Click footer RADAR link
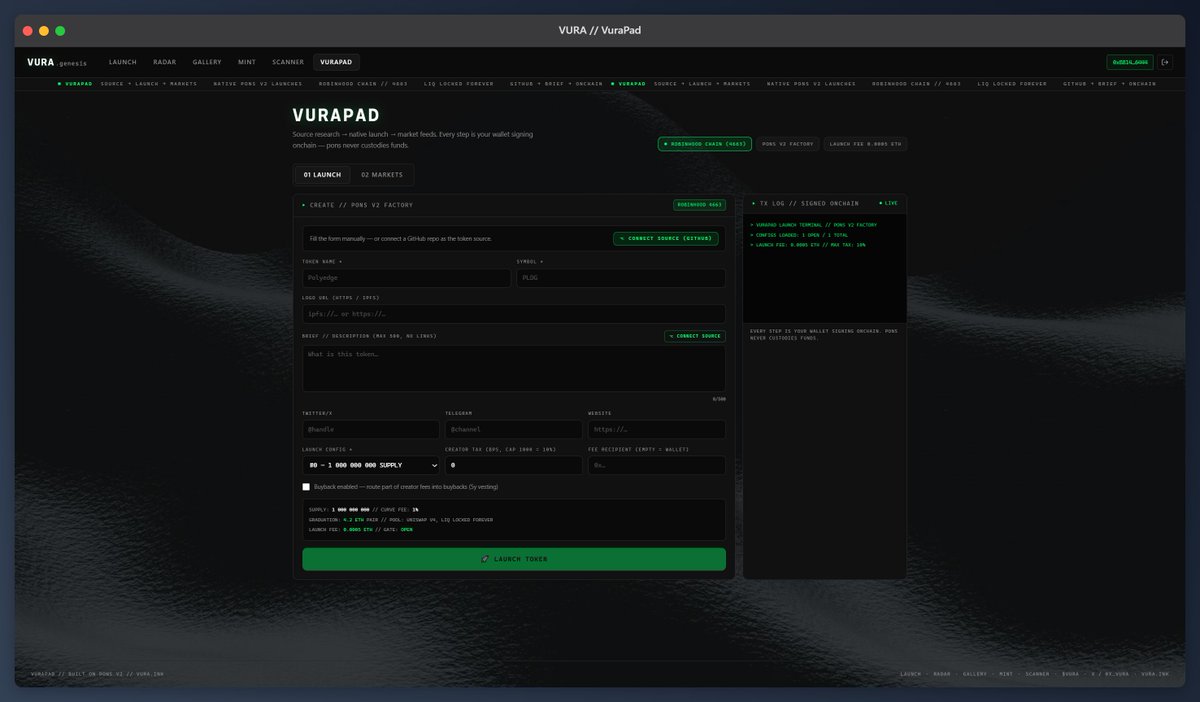Screen dimensions: 1200x702 tap(942, 674)
